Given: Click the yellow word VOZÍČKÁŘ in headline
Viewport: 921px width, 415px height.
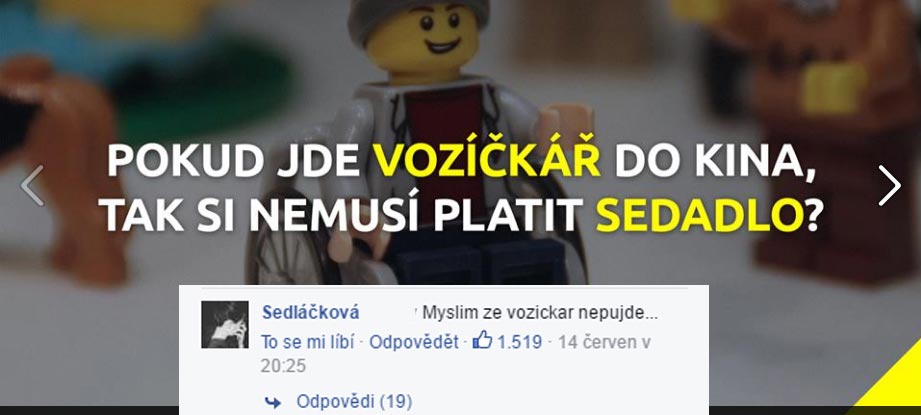Looking at the screenshot, I should click(x=488, y=160).
